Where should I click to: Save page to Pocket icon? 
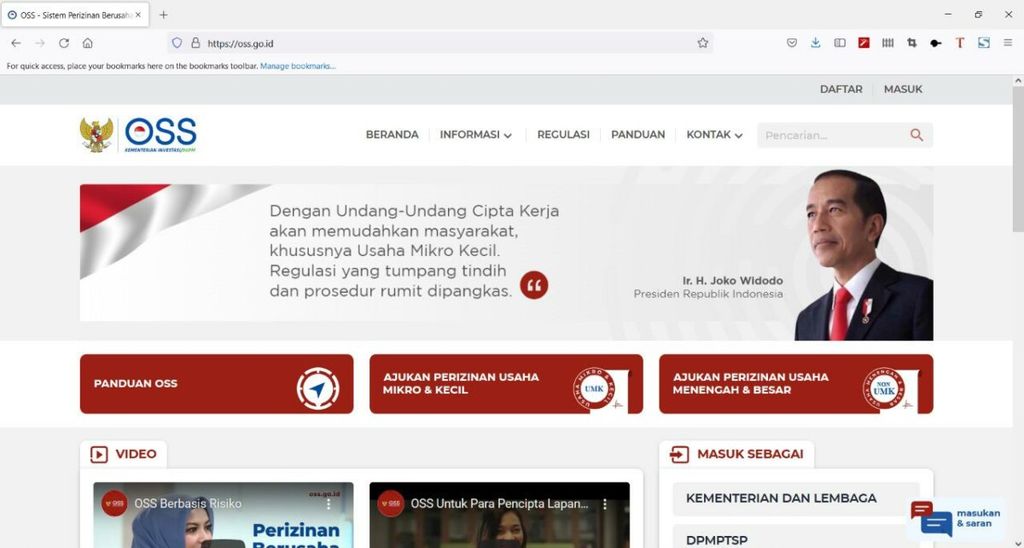pyautogui.click(x=792, y=43)
